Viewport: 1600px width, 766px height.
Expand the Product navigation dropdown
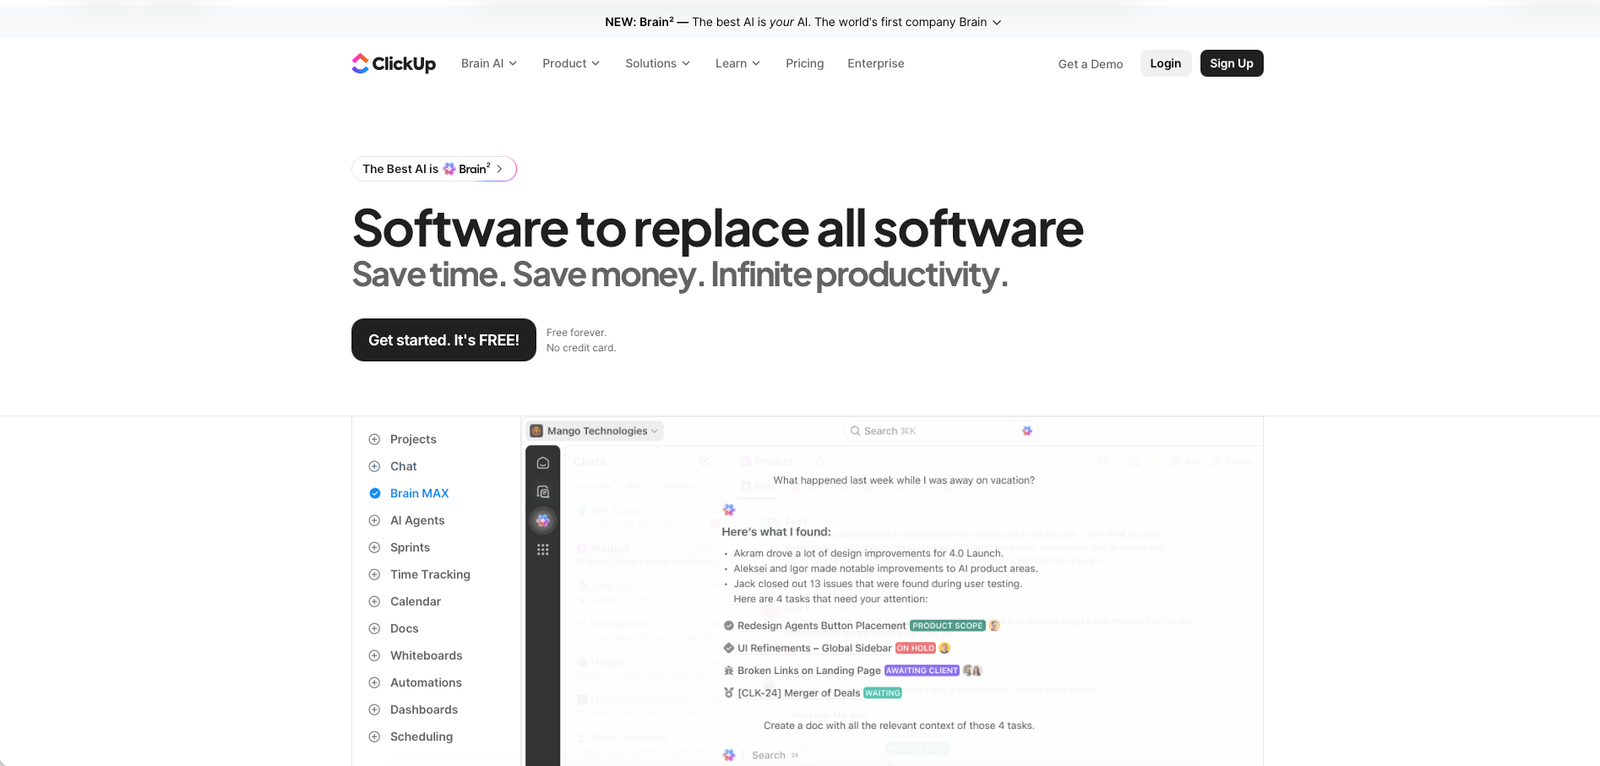pos(571,63)
